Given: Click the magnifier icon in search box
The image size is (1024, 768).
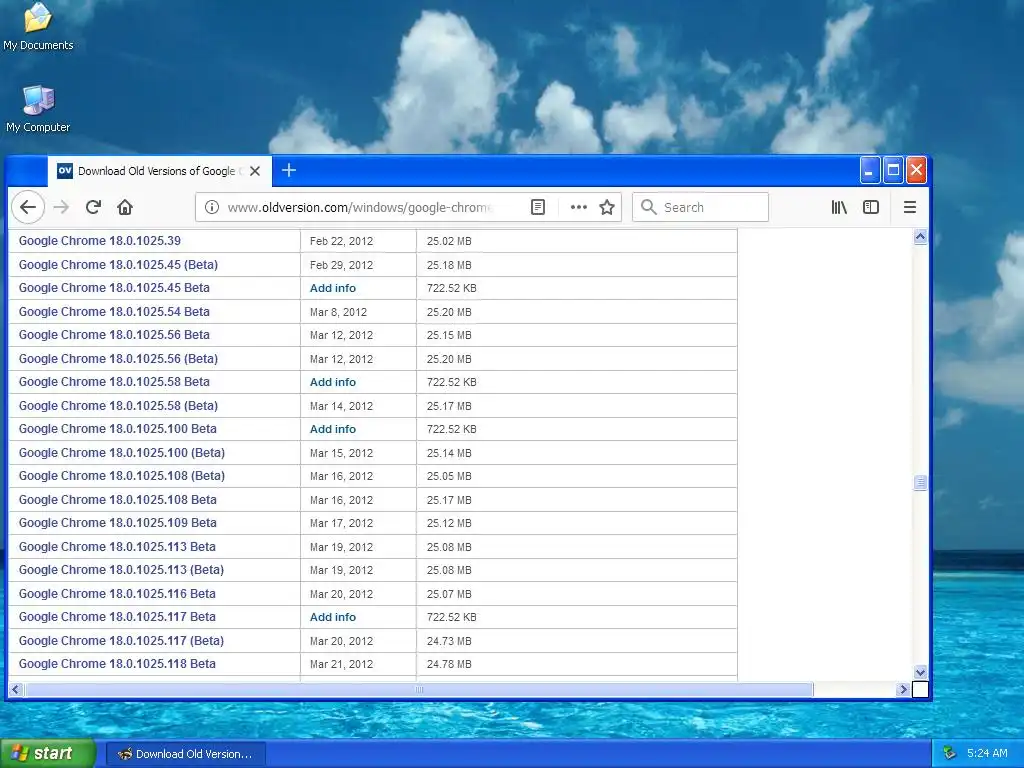Looking at the screenshot, I should coord(648,207).
